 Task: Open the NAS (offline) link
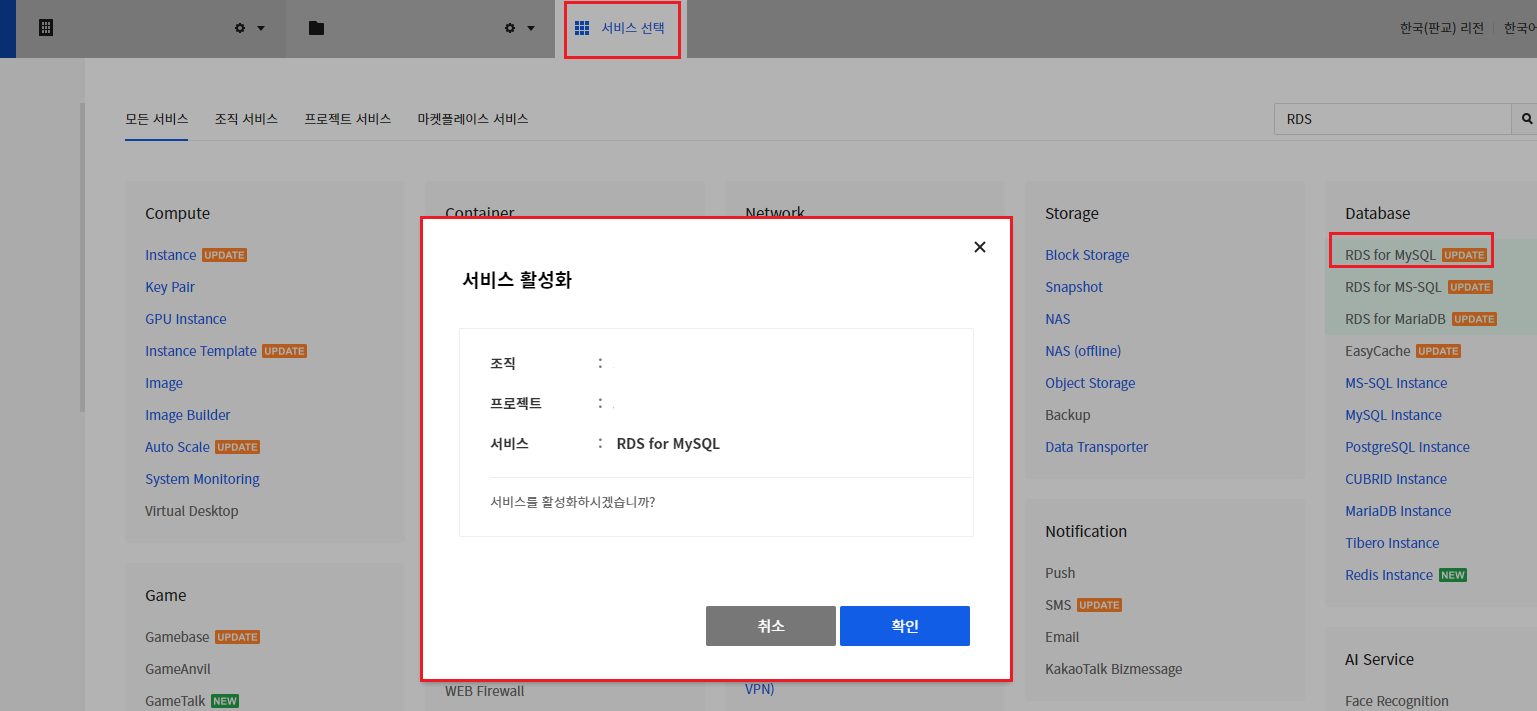click(x=1083, y=351)
